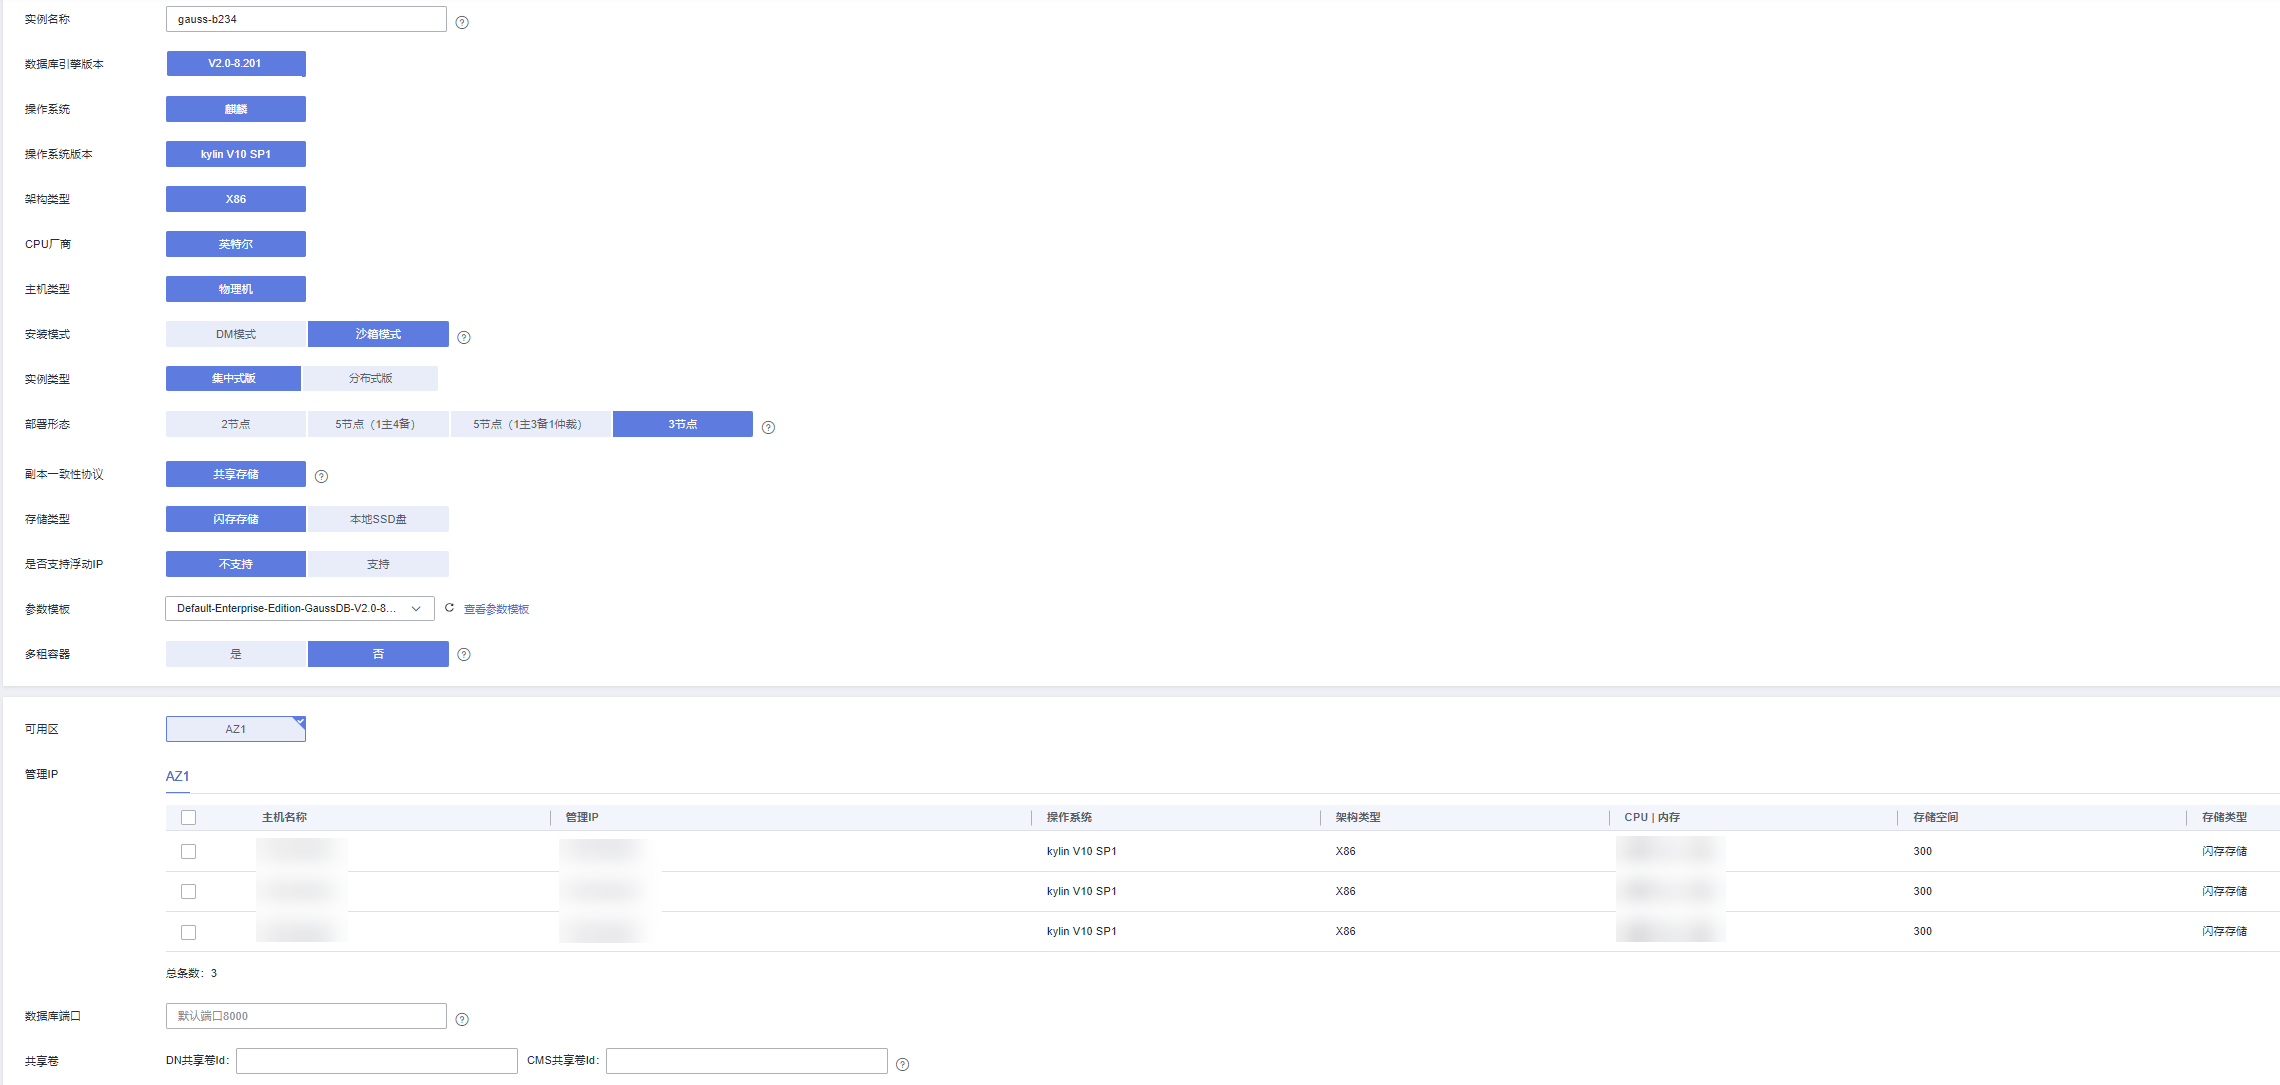Viewport: 2280px width, 1085px height.
Task: Open the 参数模板 dropdown list
Action: coord(299,608)
